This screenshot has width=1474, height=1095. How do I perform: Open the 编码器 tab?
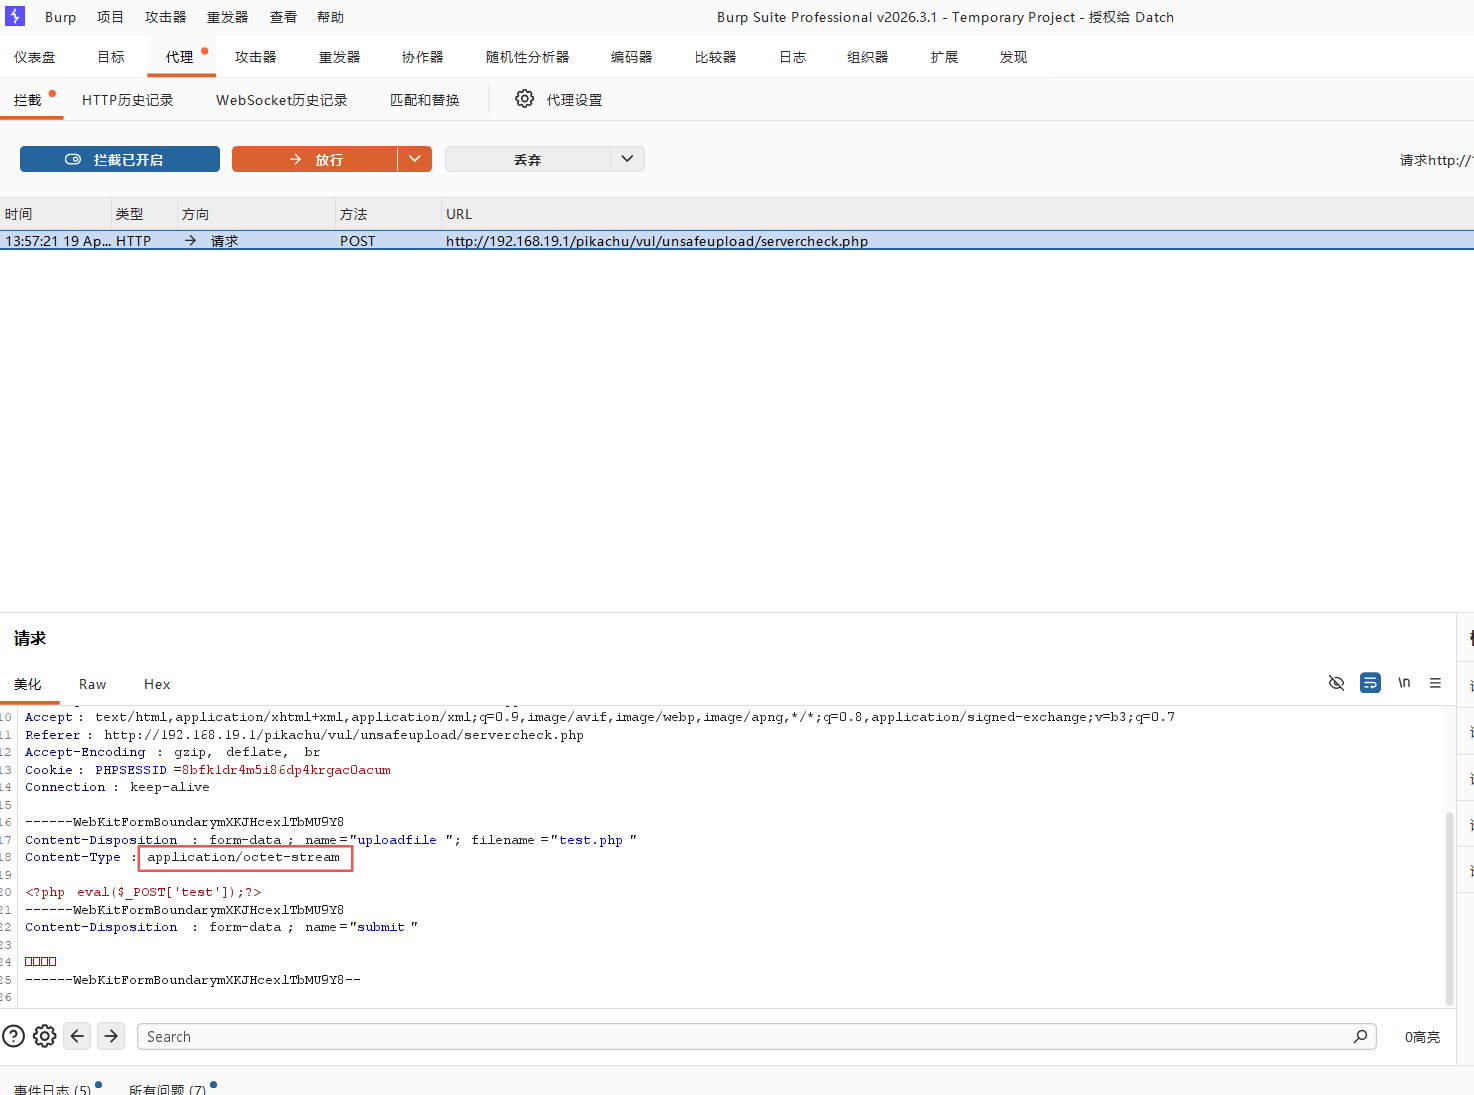(631, 57)
